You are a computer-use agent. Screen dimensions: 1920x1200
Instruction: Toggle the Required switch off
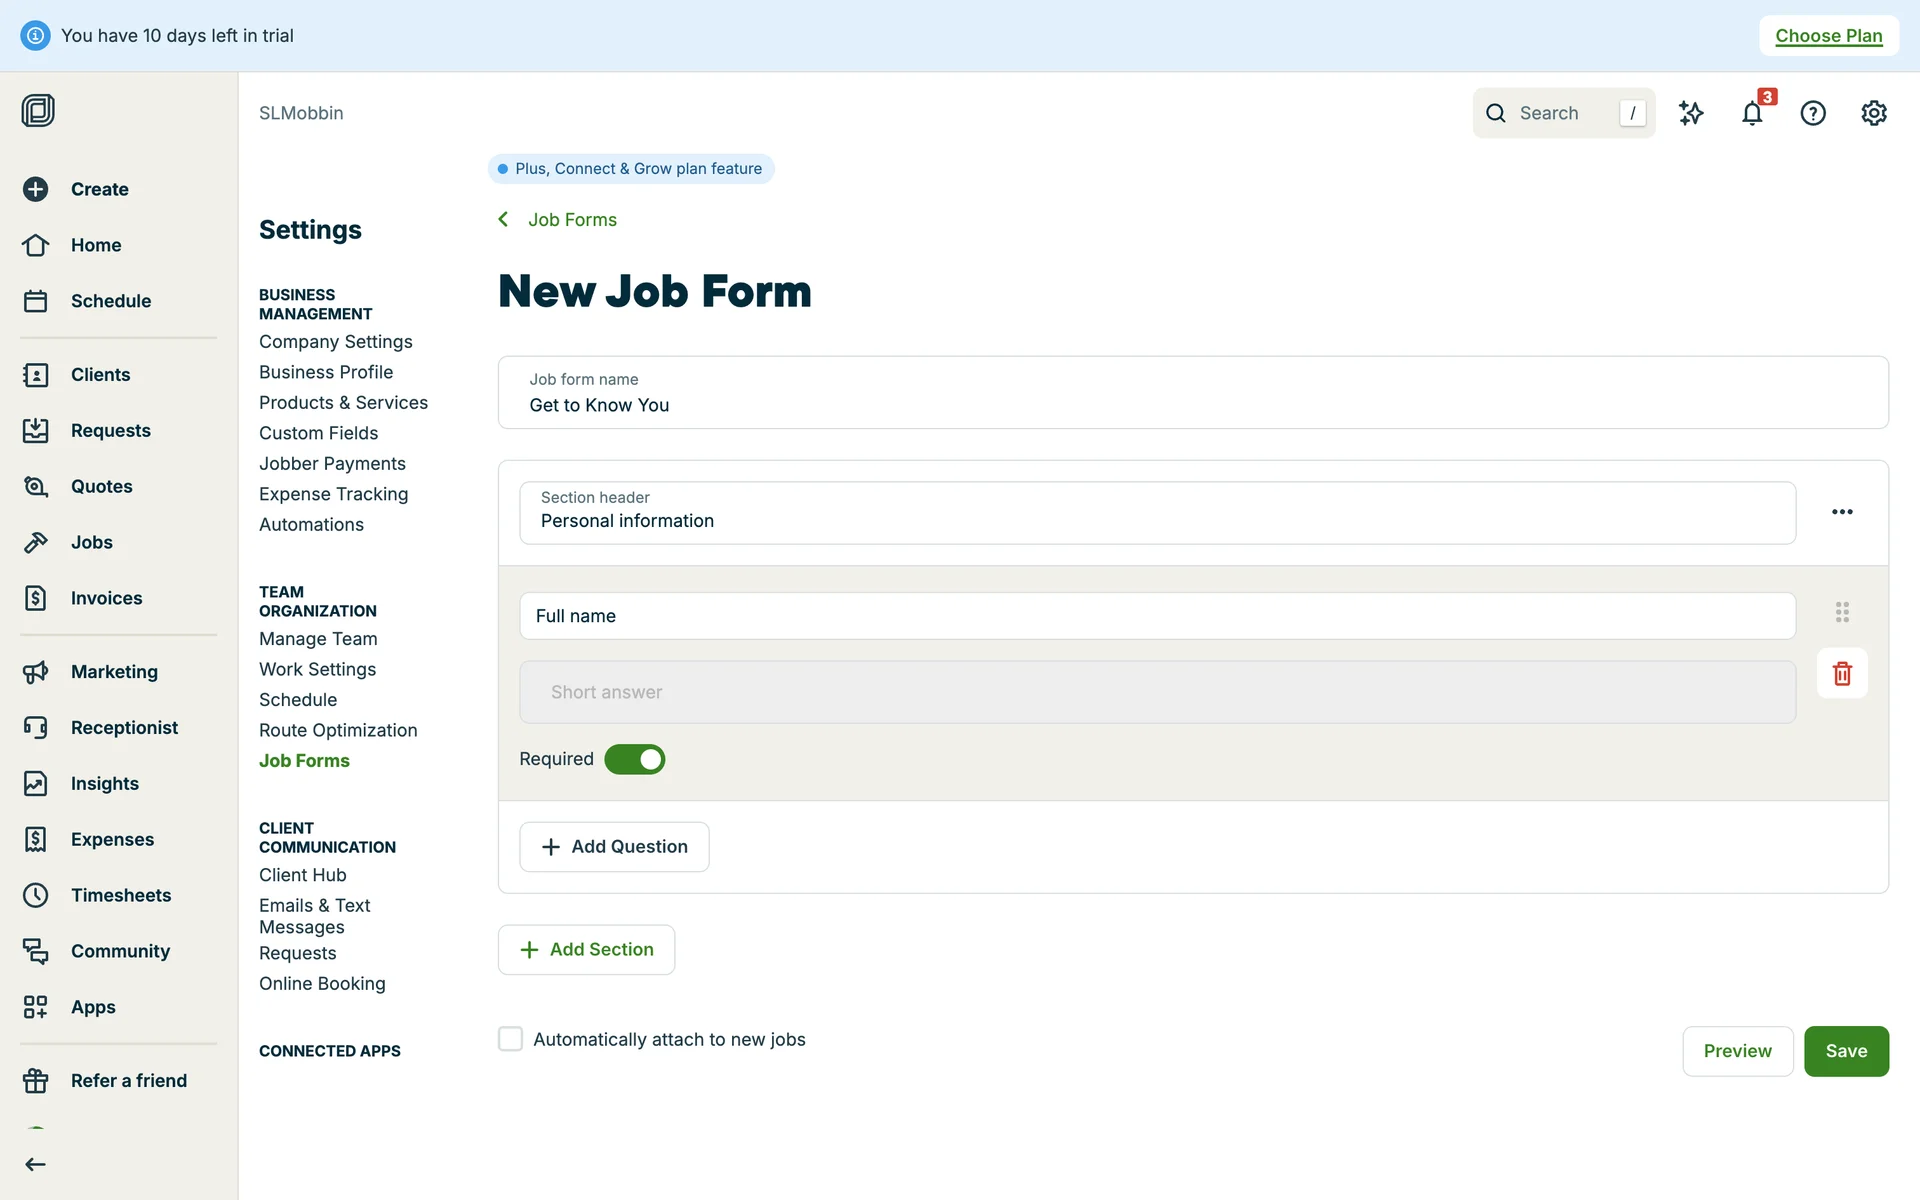(x=635, y=759)
